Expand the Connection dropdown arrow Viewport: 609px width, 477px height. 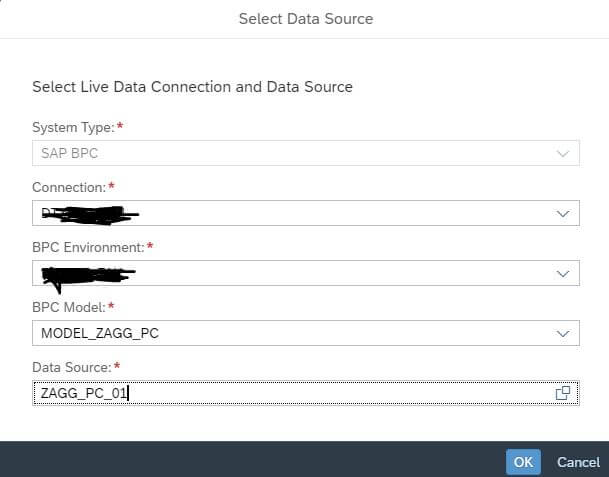coord(563,214)
